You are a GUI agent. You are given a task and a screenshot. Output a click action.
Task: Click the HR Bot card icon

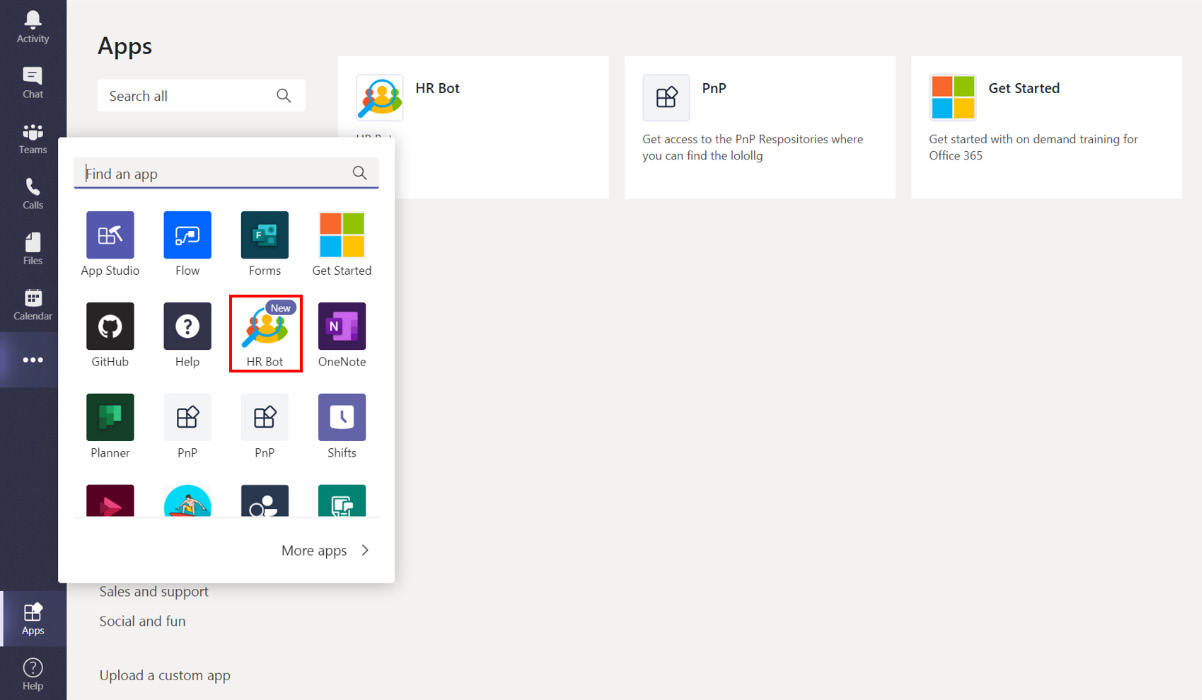pyautogui.click(x=380, y=98)
